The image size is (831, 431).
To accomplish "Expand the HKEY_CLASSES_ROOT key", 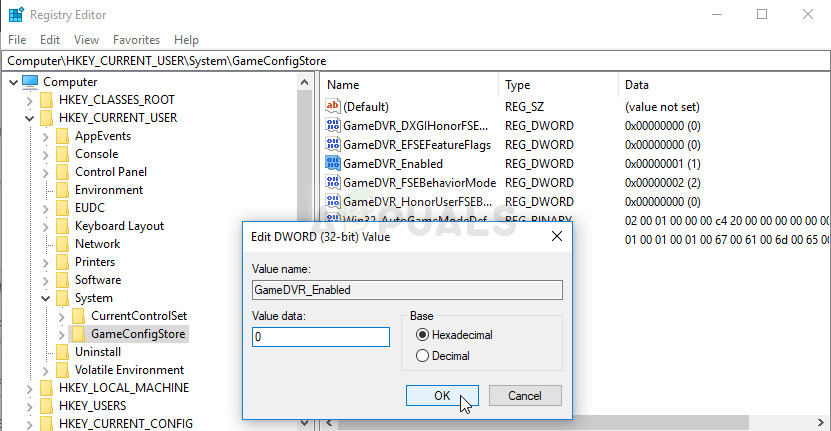I will pyautogui.click(x=30, y=100).
